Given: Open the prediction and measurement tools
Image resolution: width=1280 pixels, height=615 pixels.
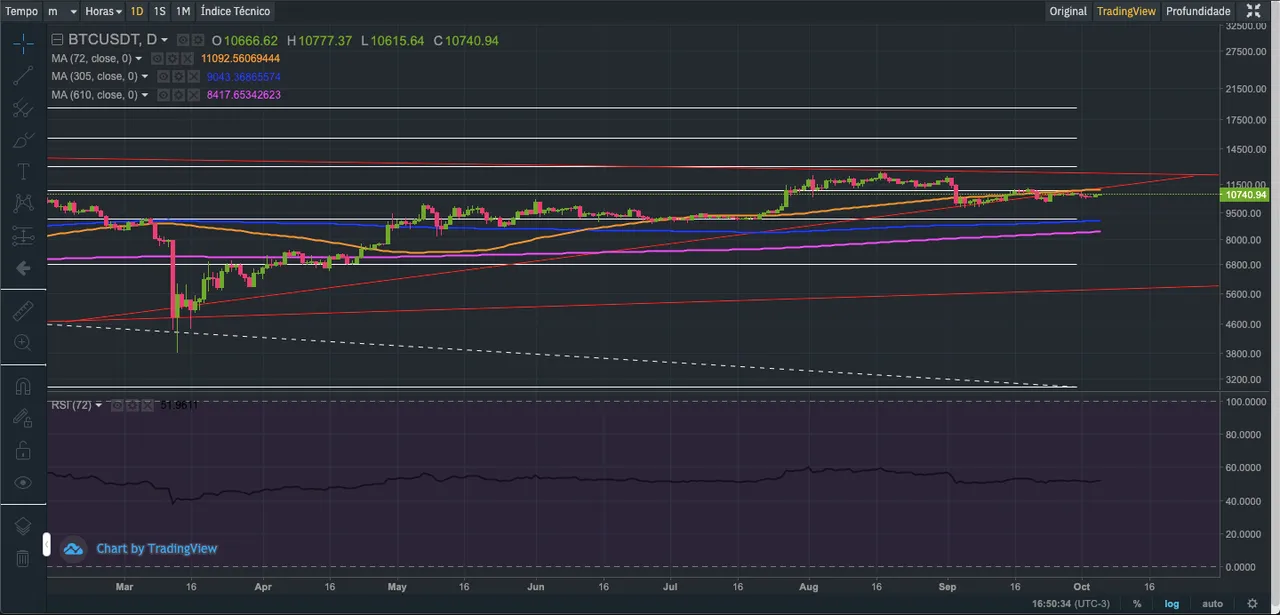Looking at the screenshot, I should pyautogui.click(x=23, y=236).
